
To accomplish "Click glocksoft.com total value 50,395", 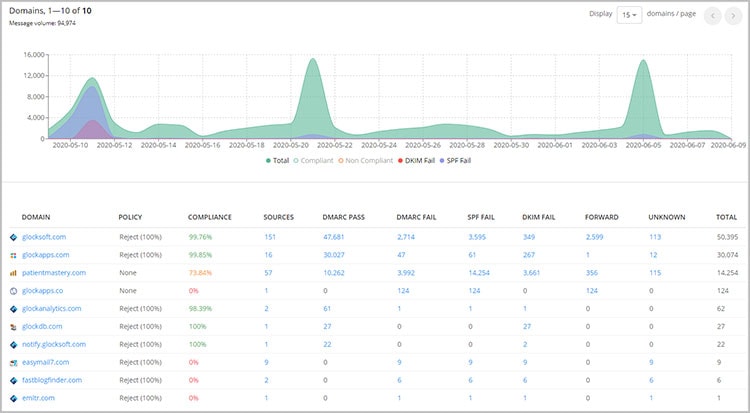I will pos(727,237).
